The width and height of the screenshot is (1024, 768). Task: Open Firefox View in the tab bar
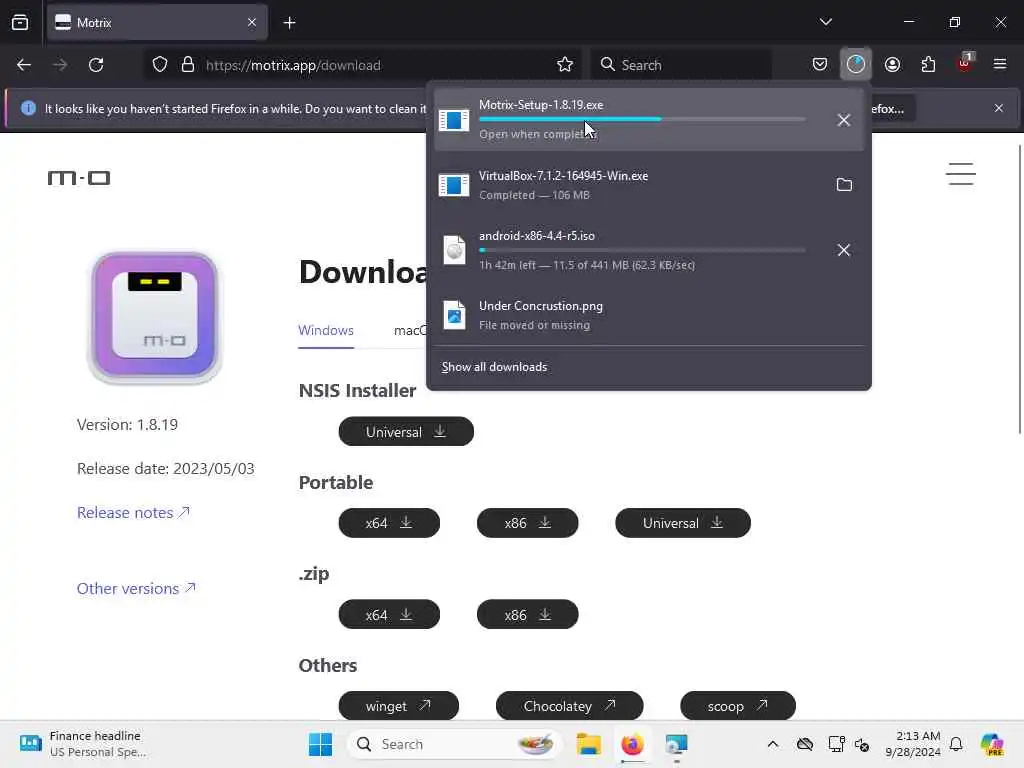[x=20, y=22]
